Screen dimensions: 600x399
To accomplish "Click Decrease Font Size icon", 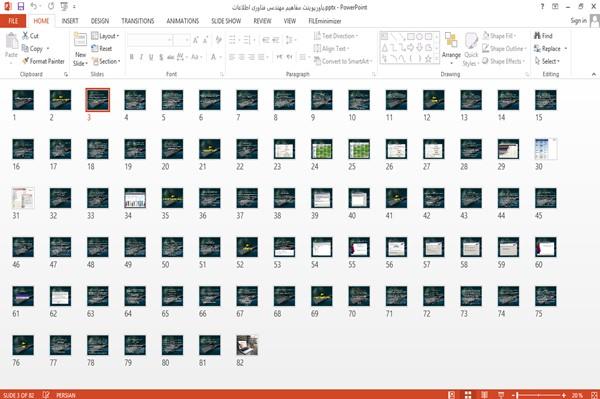I will click(x=206, y=40).
